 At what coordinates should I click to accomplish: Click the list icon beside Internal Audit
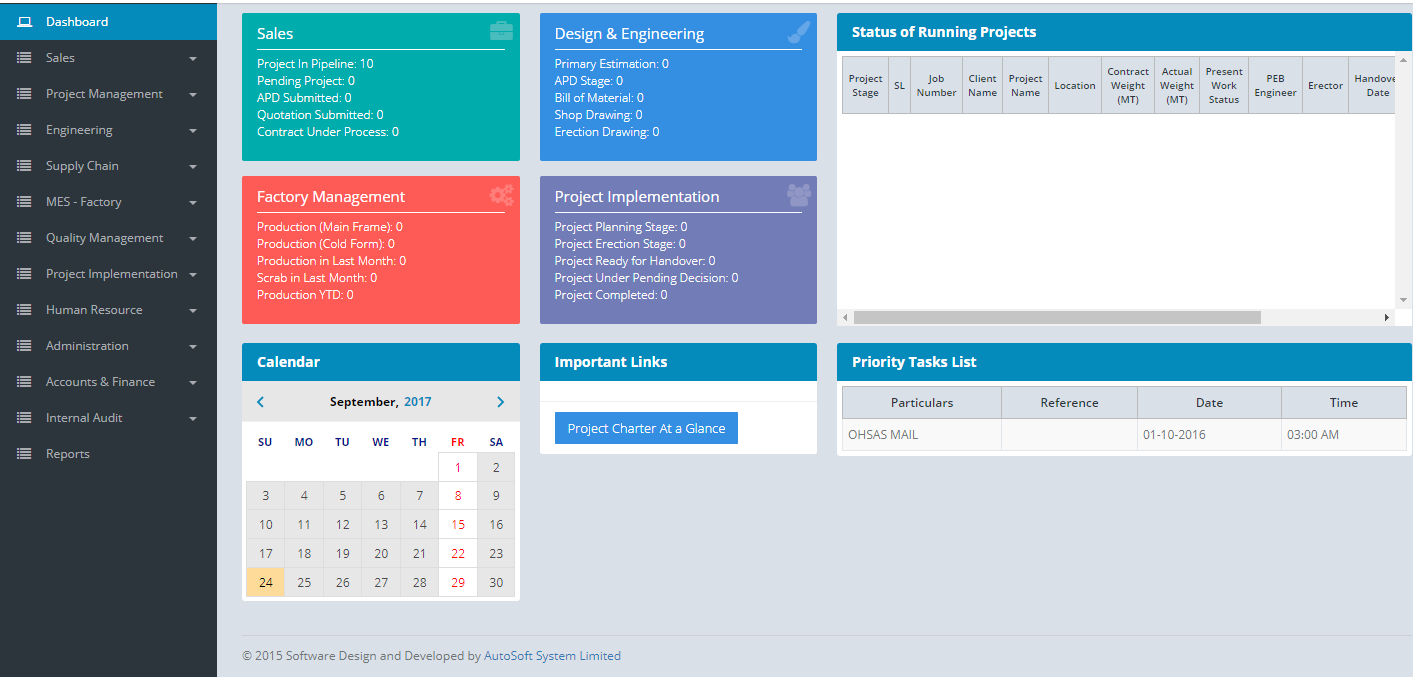[24, 418]
